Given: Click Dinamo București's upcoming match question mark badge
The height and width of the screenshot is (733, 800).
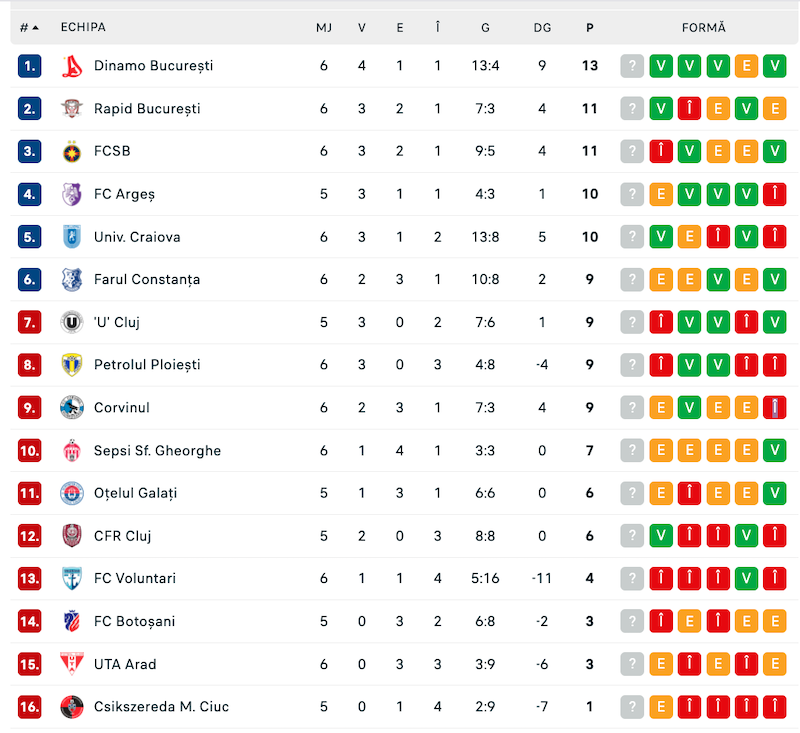Looking at the screenshot, I should pos(632,66).
